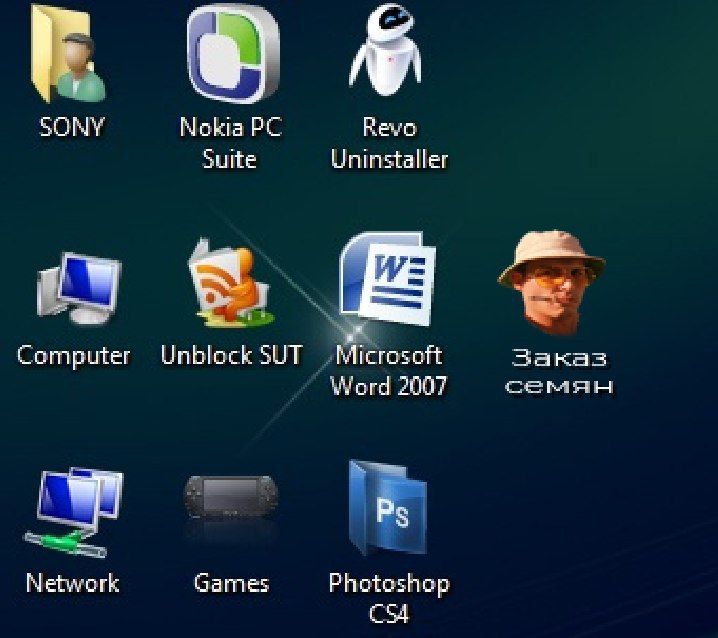This screenshot has width=718, height=638.
Task: Click the "Games" label text
Action: click(231, 583)
